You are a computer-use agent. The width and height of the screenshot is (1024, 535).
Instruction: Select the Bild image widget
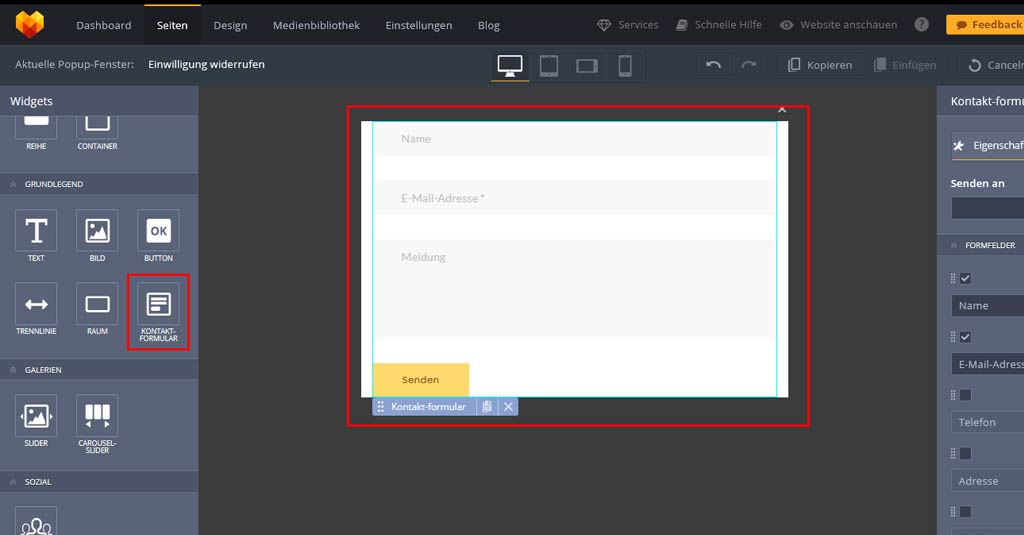coord(97,231)
